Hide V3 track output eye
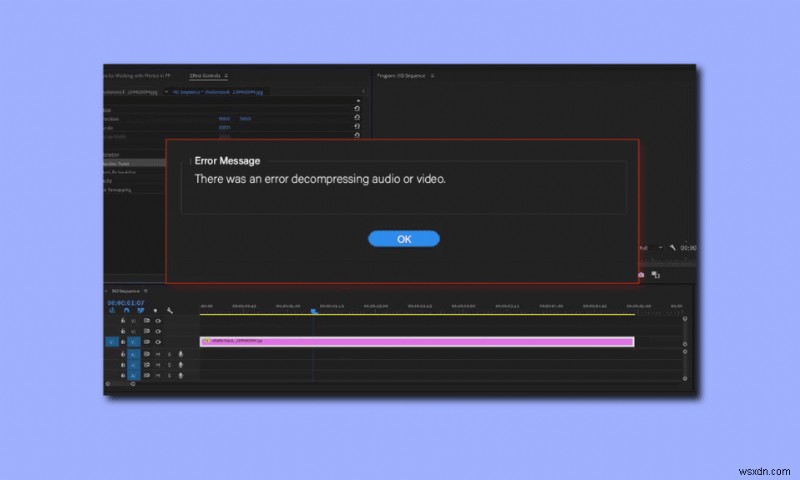This screenshot has width=800, height=480. tap(158, 321)
